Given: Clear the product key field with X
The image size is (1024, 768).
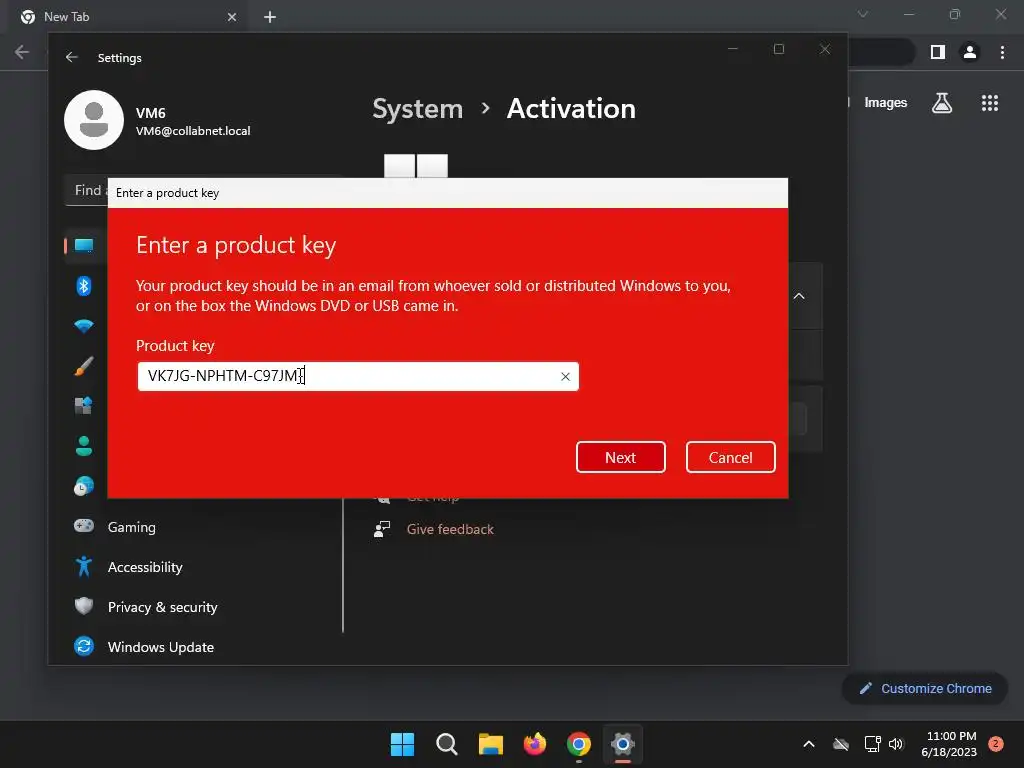Looking at the screenshot, I should [x=566, y=377].
